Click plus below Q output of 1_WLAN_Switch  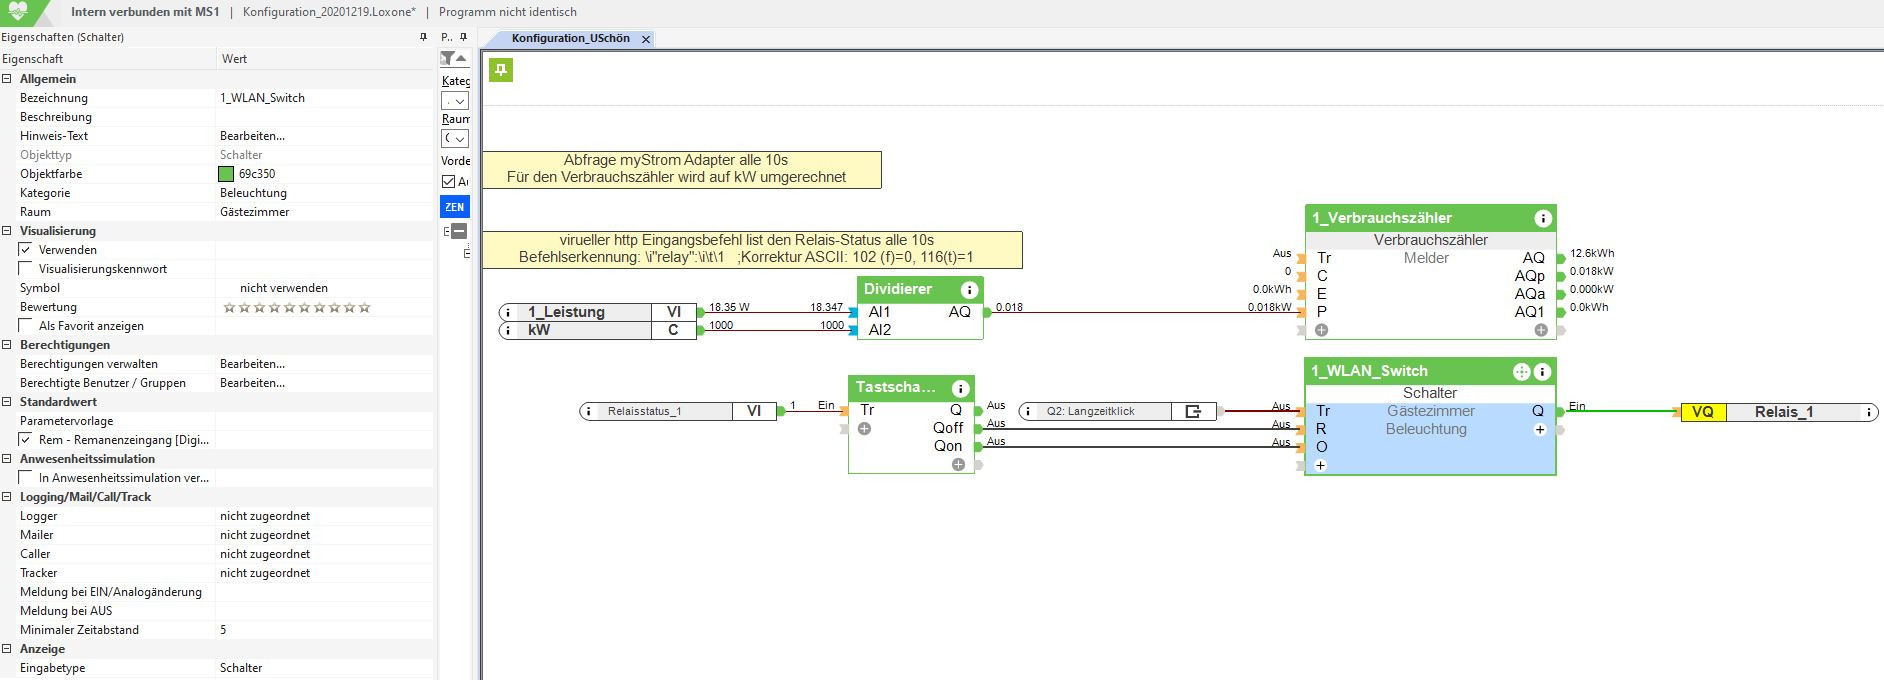pyautogui.click(x=1540, y=429)
